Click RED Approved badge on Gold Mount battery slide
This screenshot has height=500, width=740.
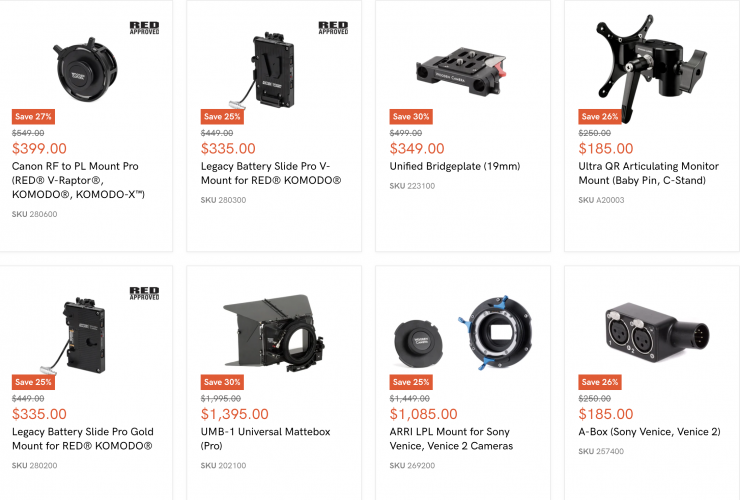pyautogui.click(x=144, y=293)
